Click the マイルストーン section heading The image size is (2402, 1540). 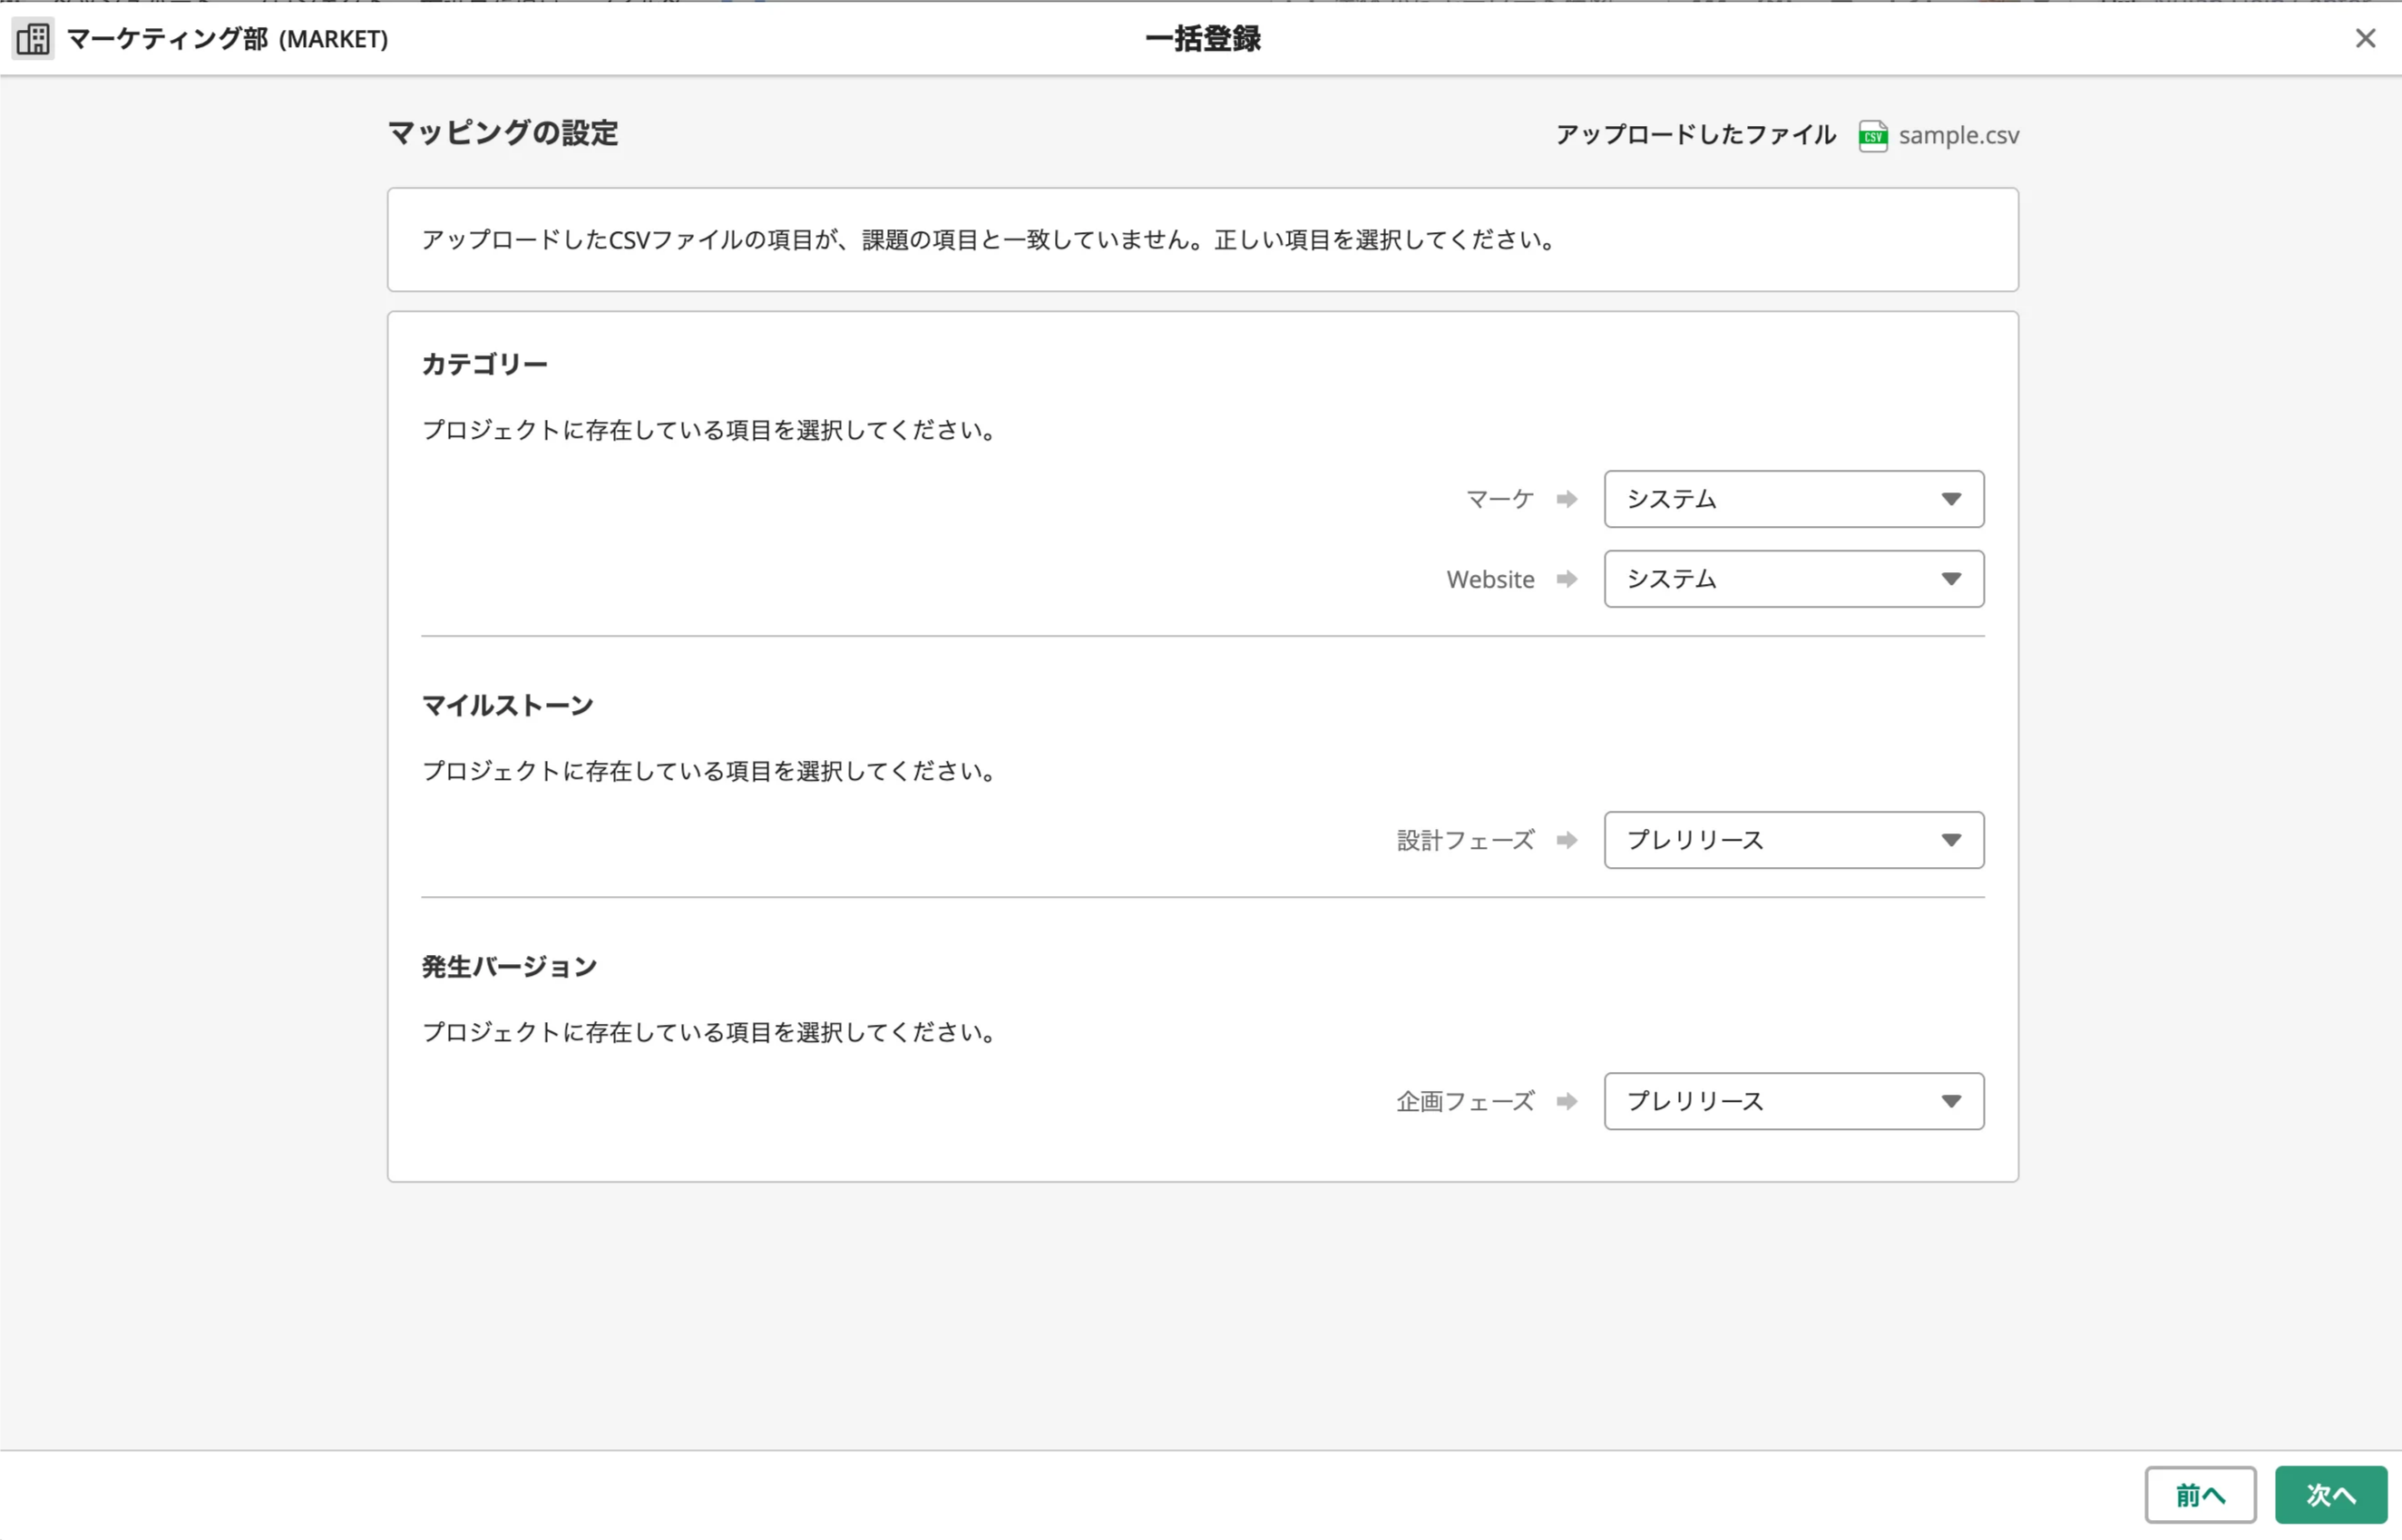[508, 705]
